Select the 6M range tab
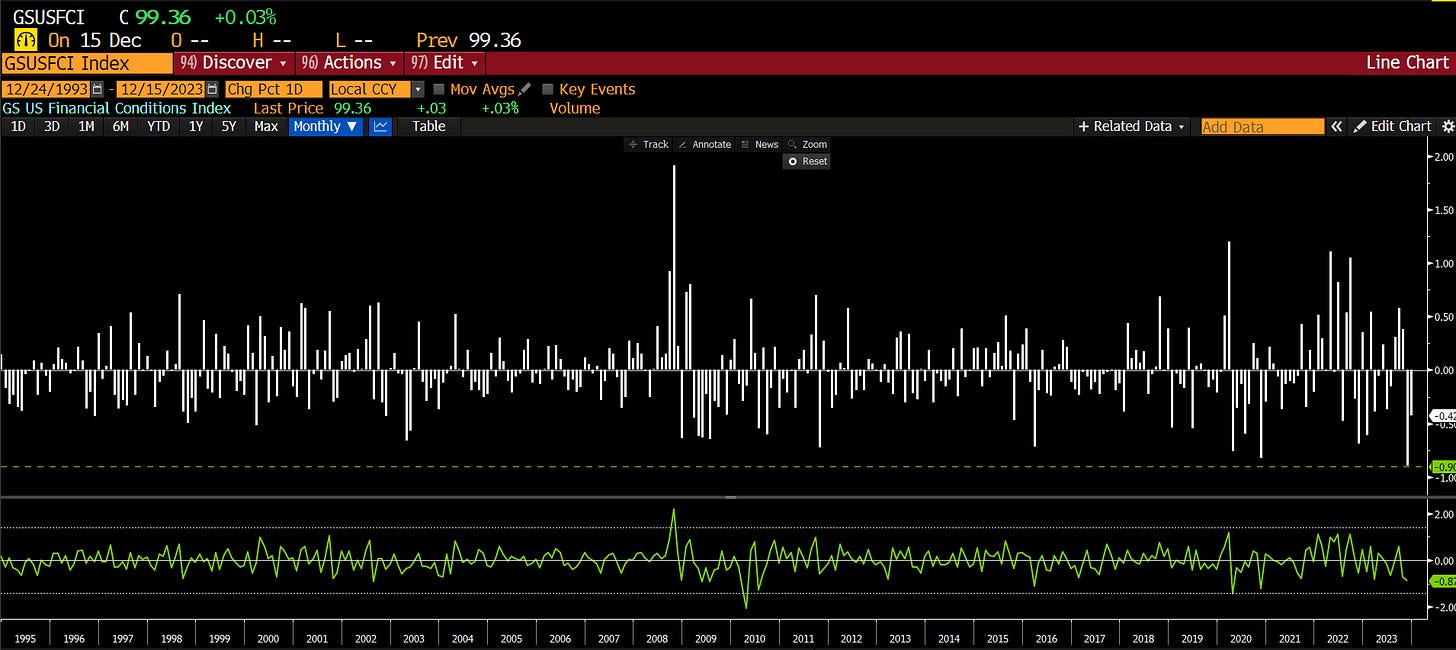The height and width of the screenshot is (650, 1456). [x=120, y=126]
